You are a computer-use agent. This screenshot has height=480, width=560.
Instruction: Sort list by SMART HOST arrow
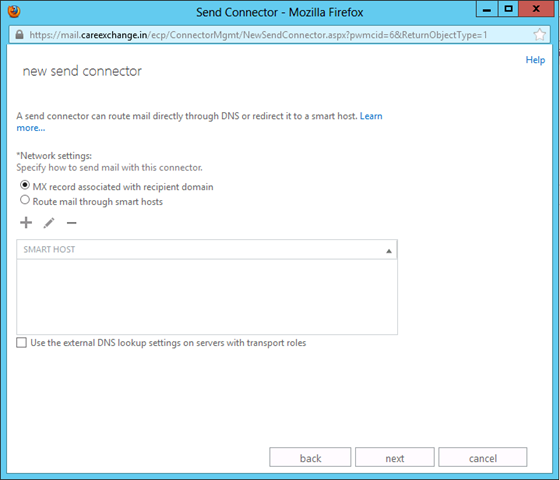[389, 251]
